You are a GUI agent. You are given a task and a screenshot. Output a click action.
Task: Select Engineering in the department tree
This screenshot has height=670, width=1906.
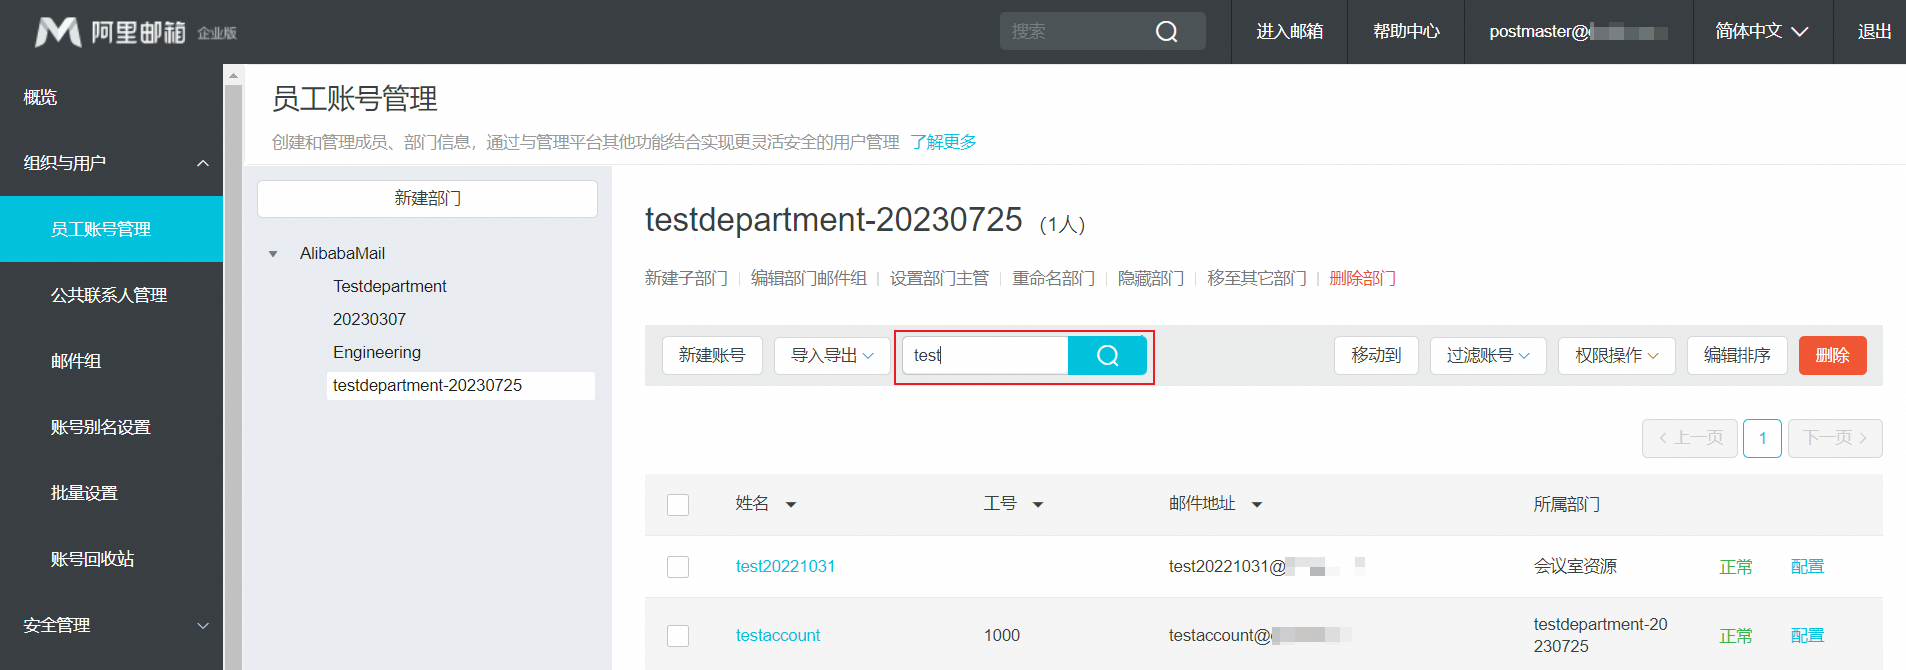pos(377,353)
